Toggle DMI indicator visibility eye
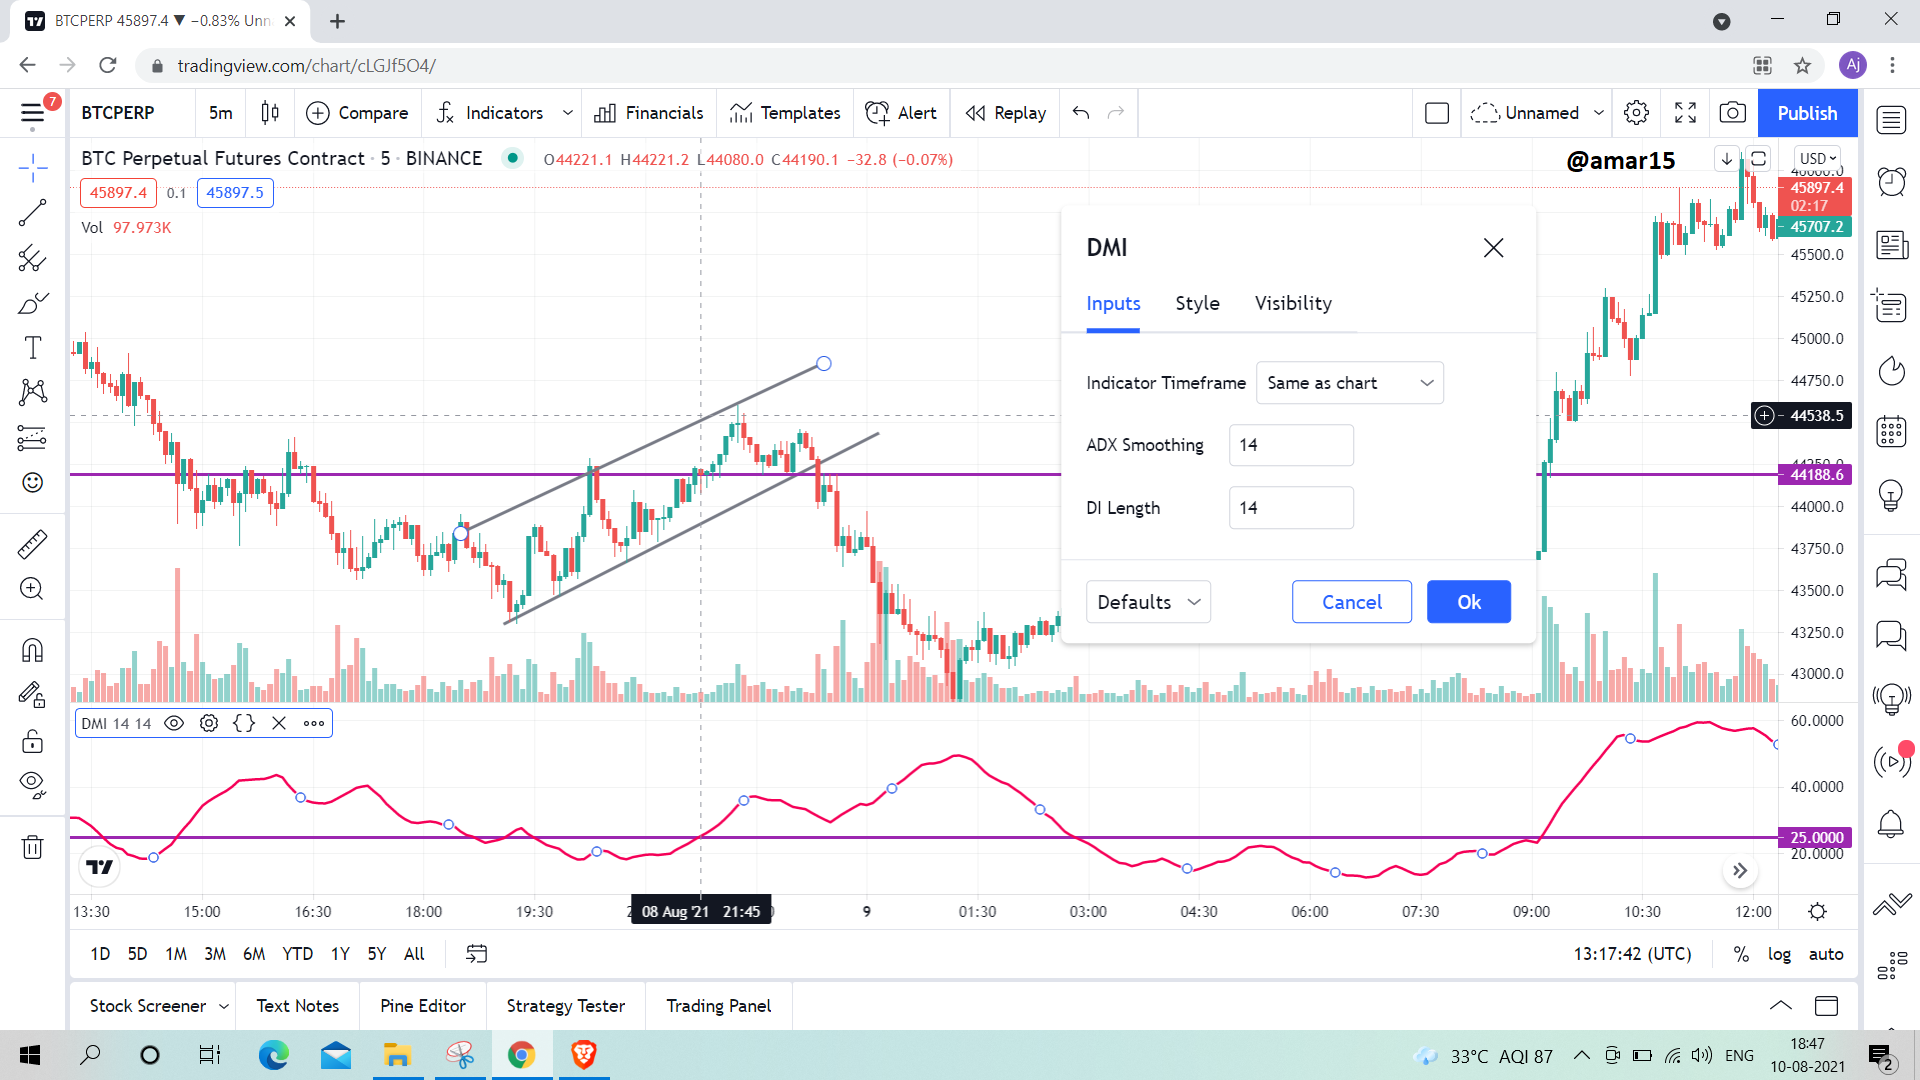Image resolution: width=1920 pixels, height=1080 pixels. click(x=174, y=723)
